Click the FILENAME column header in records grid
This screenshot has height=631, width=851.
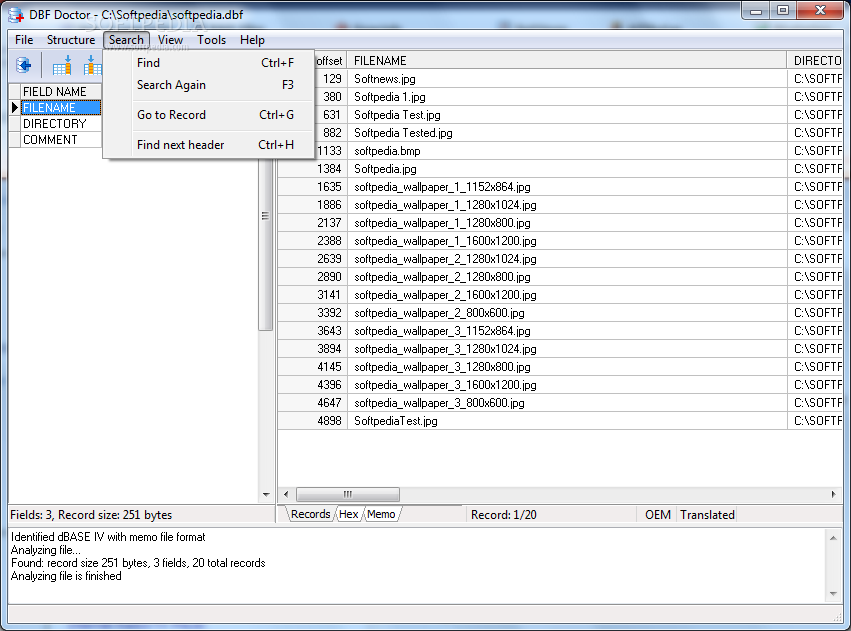567,61
